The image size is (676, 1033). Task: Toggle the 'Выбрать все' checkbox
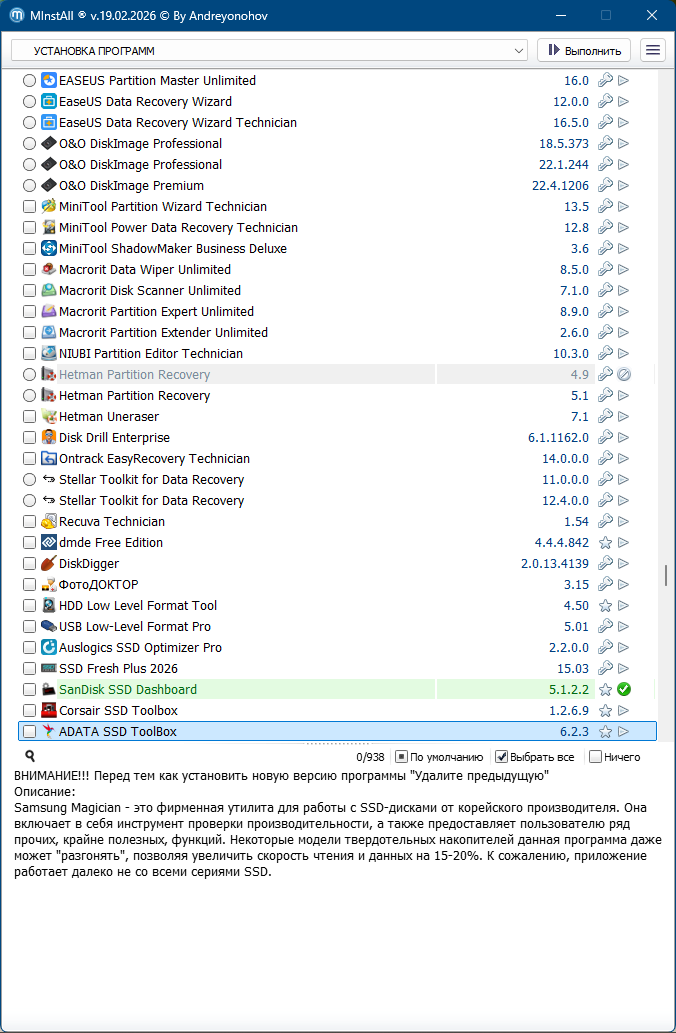coord(502,757)
